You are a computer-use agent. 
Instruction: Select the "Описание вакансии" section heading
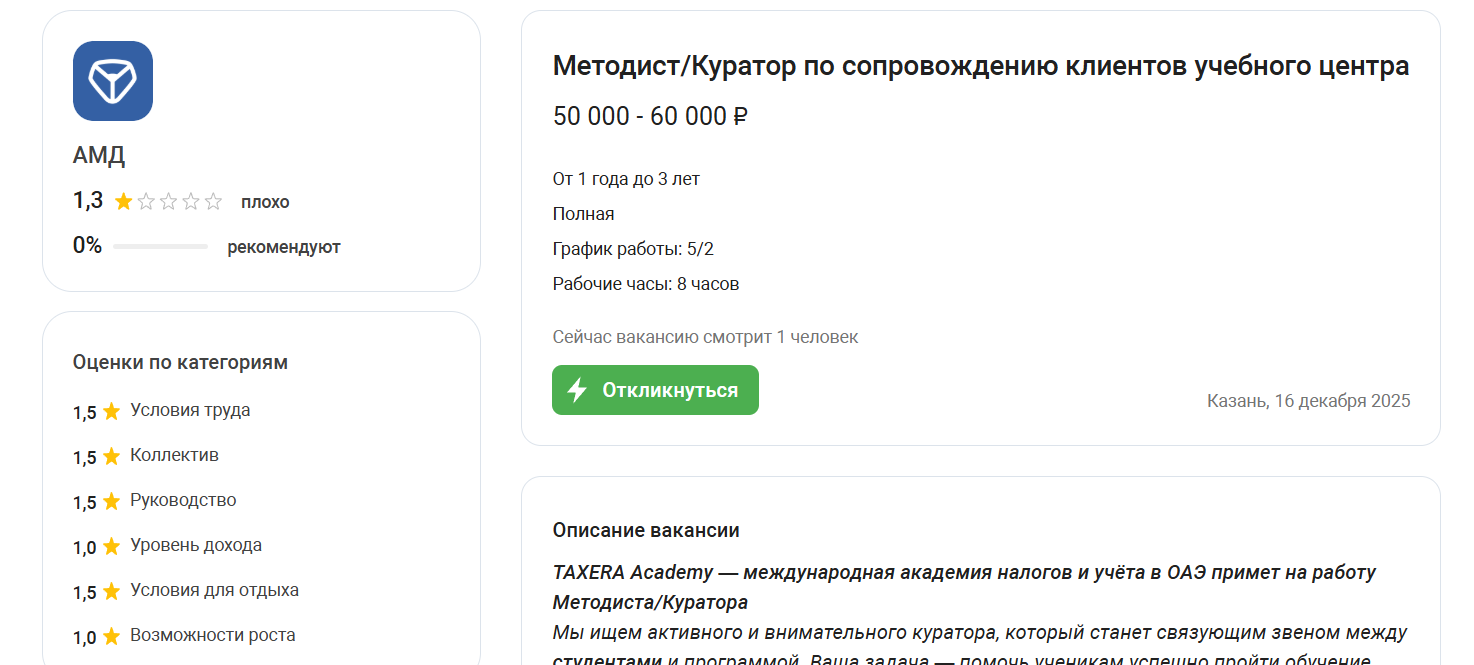(x=646, y=530)
